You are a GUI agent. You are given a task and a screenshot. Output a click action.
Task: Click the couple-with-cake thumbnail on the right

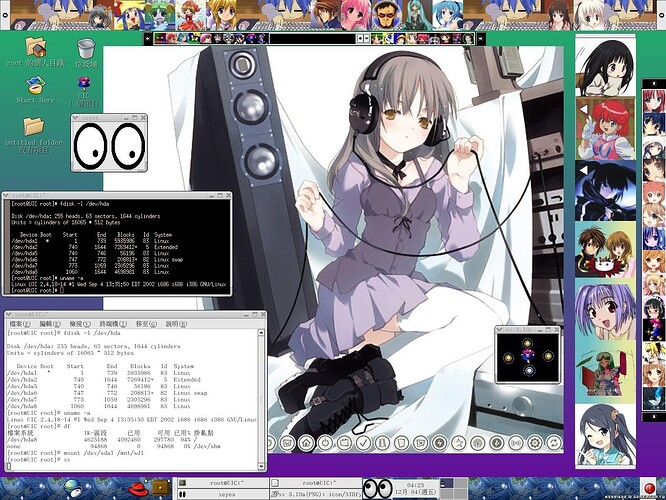[x=606, y=250]
